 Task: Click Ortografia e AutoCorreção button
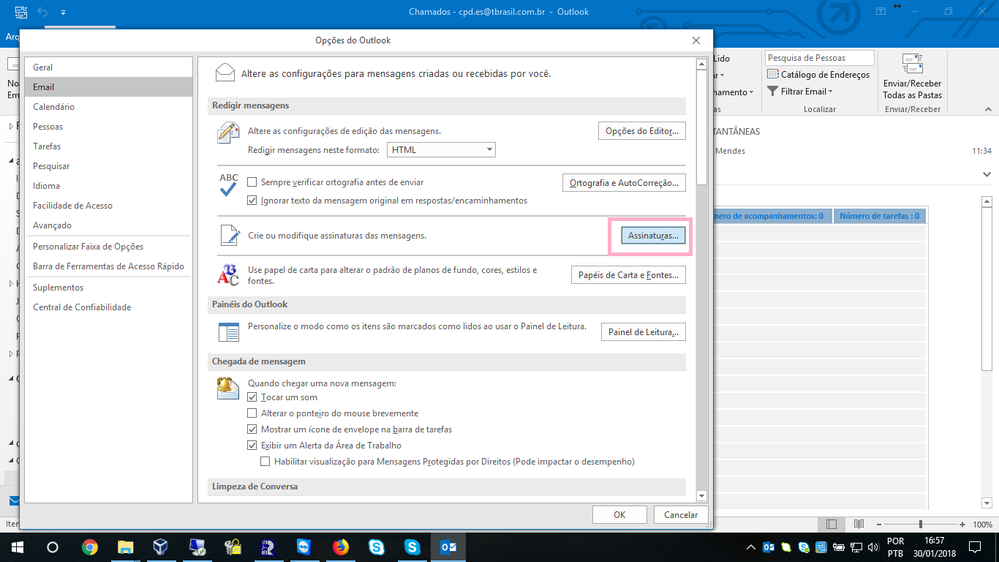[x=624, y=183]
